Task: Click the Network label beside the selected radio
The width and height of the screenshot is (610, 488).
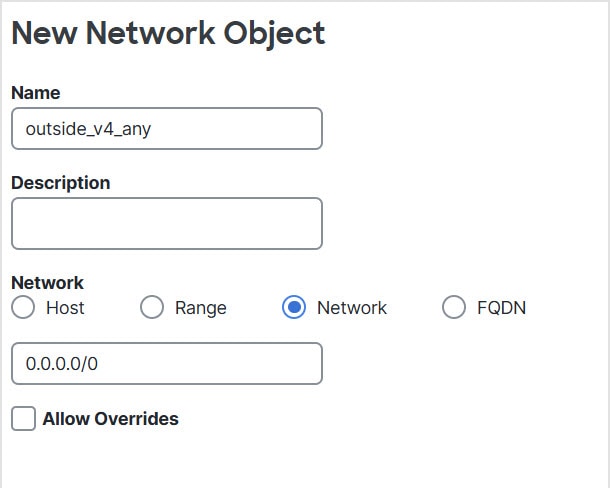Action: [x=352, y=308]
